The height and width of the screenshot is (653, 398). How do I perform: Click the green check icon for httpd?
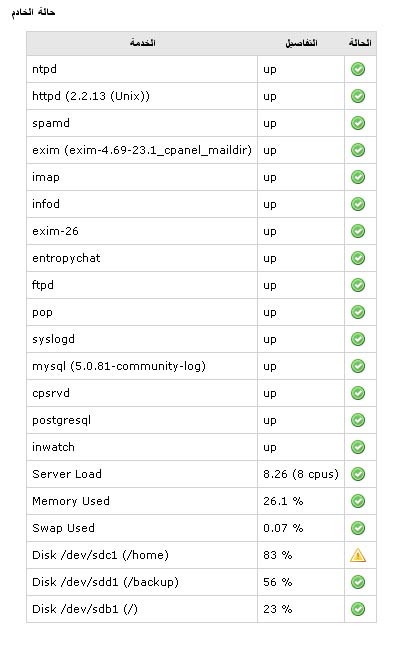coord(358,96)
